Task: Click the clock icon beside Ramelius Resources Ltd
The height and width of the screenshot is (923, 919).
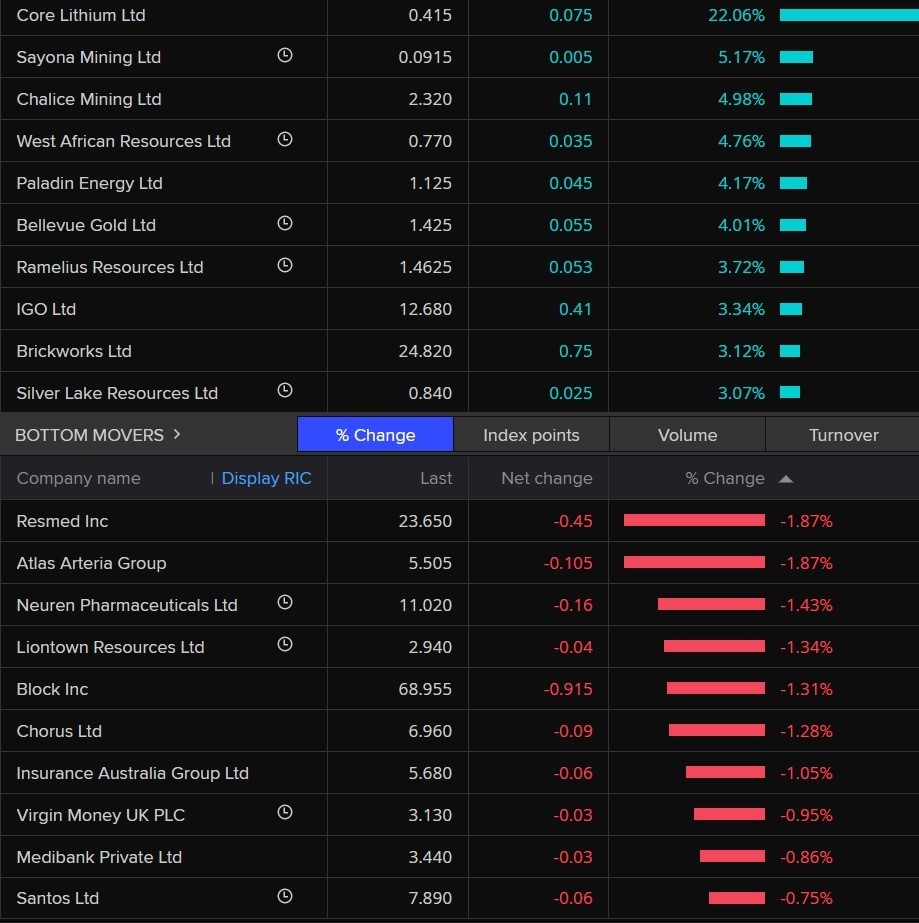Action: click(285, 265)
